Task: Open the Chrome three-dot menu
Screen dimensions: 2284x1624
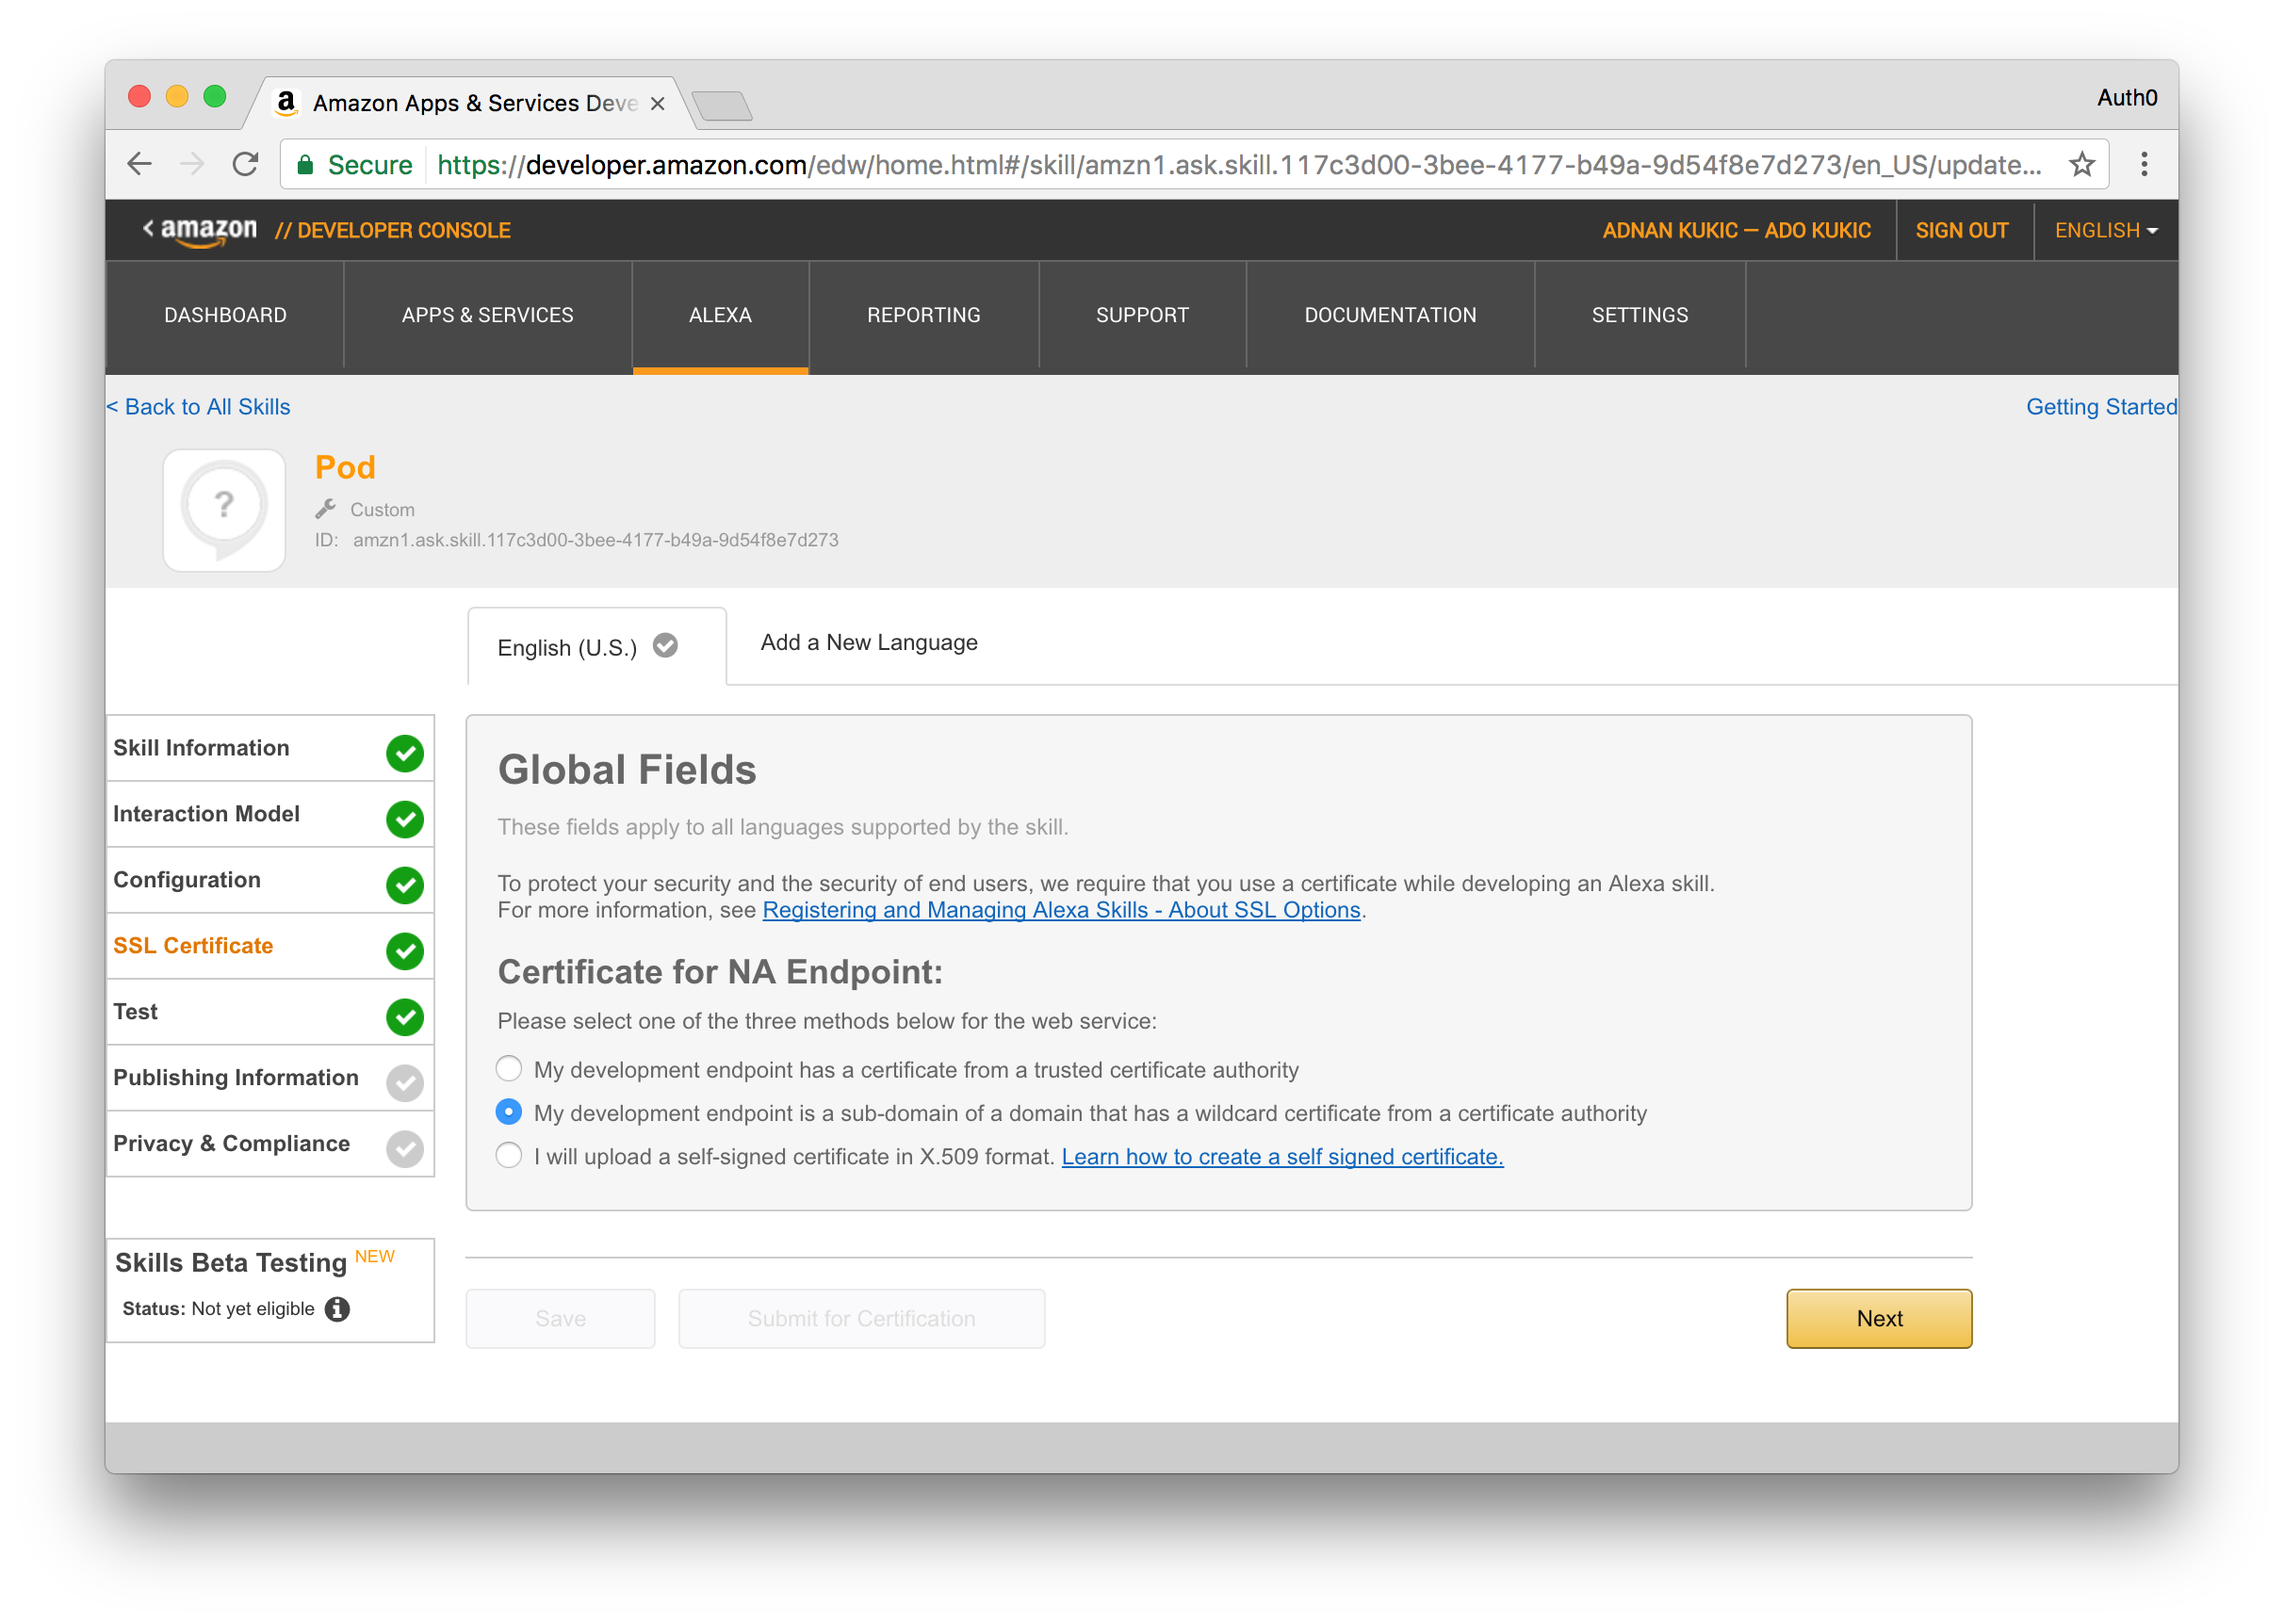Action: coord(2143,164)
